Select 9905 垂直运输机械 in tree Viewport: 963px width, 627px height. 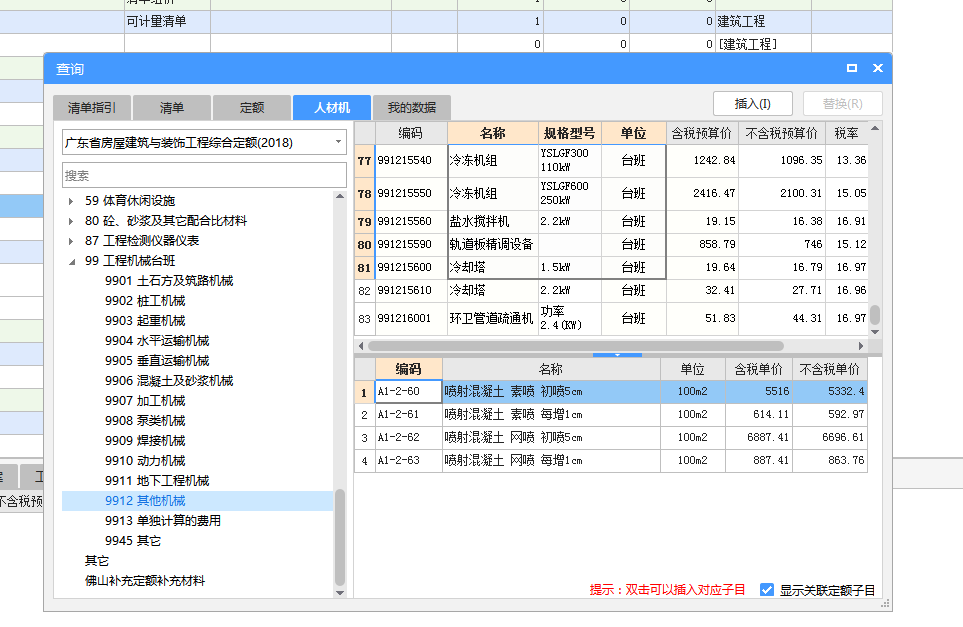click(157, 360)
